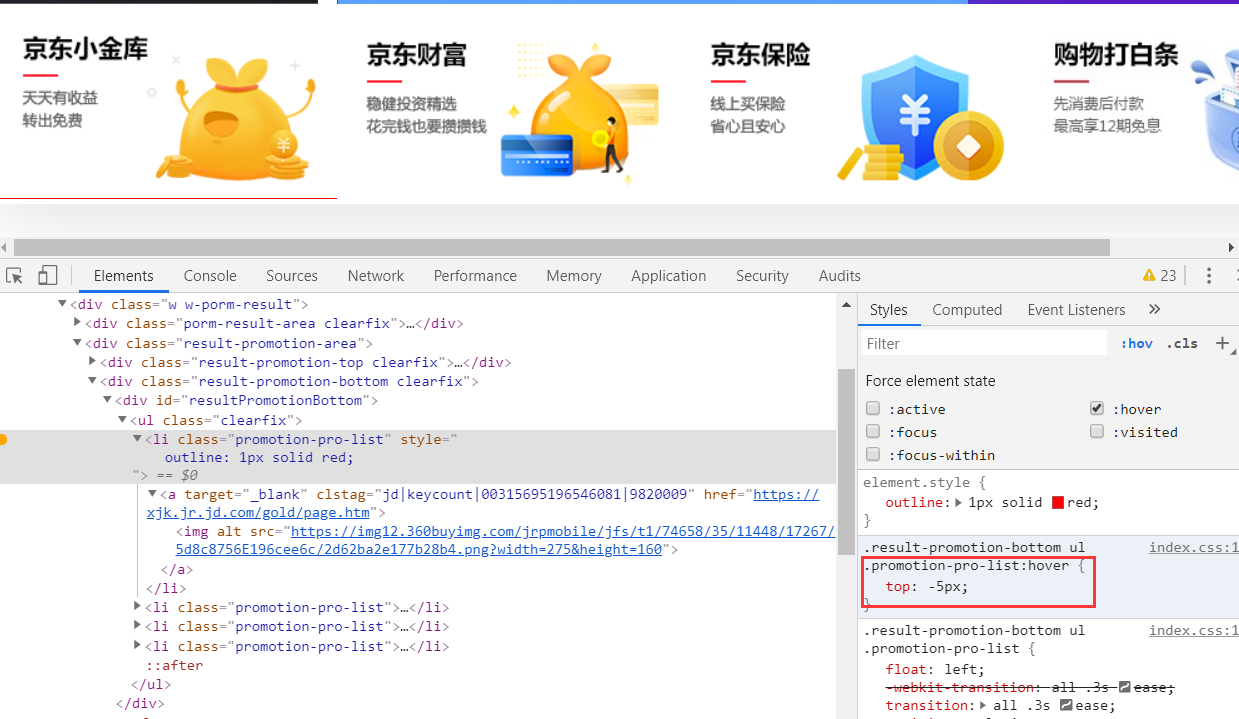Click the Styles filter input field
1239x719 pixels.
tap(987, 343)
